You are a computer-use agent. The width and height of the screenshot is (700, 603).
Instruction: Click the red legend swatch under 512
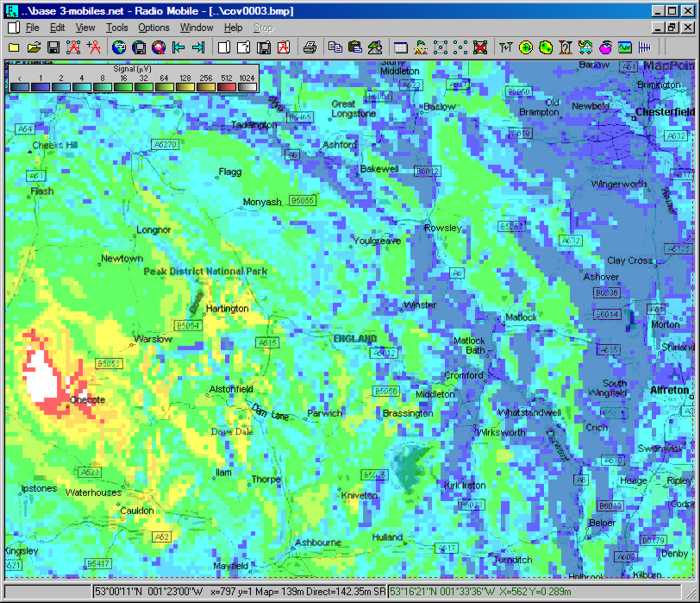[x=227, y=87]
